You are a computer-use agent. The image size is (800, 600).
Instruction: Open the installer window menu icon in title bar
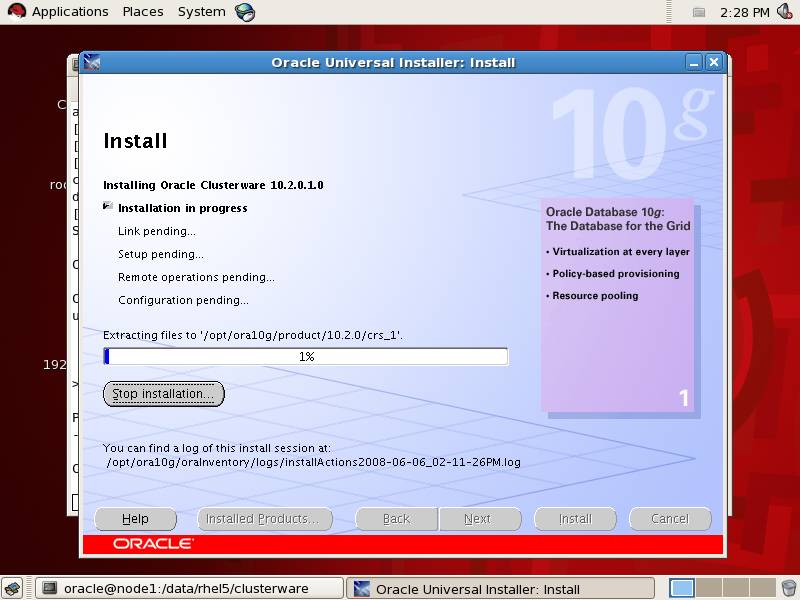[92, 62]
